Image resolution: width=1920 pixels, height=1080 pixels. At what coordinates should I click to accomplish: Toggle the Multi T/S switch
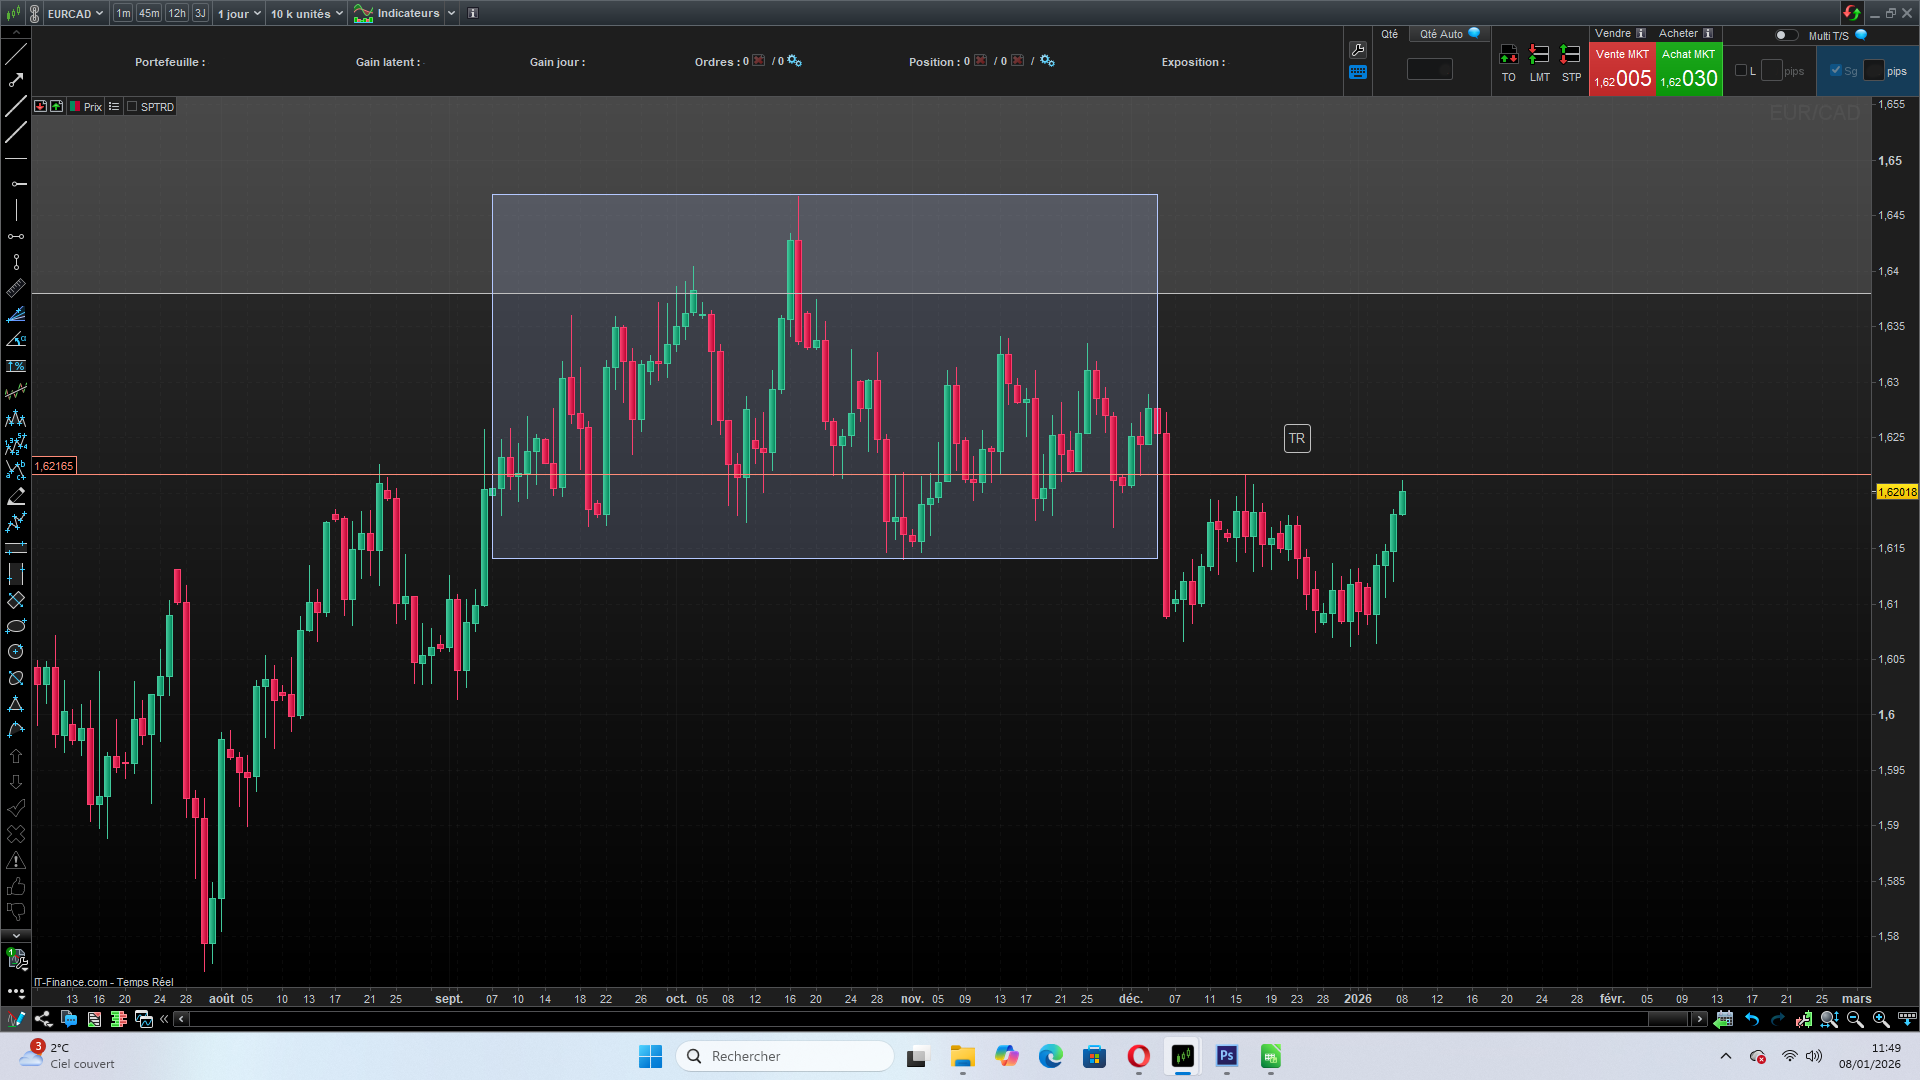click(x=1786, y=35)
